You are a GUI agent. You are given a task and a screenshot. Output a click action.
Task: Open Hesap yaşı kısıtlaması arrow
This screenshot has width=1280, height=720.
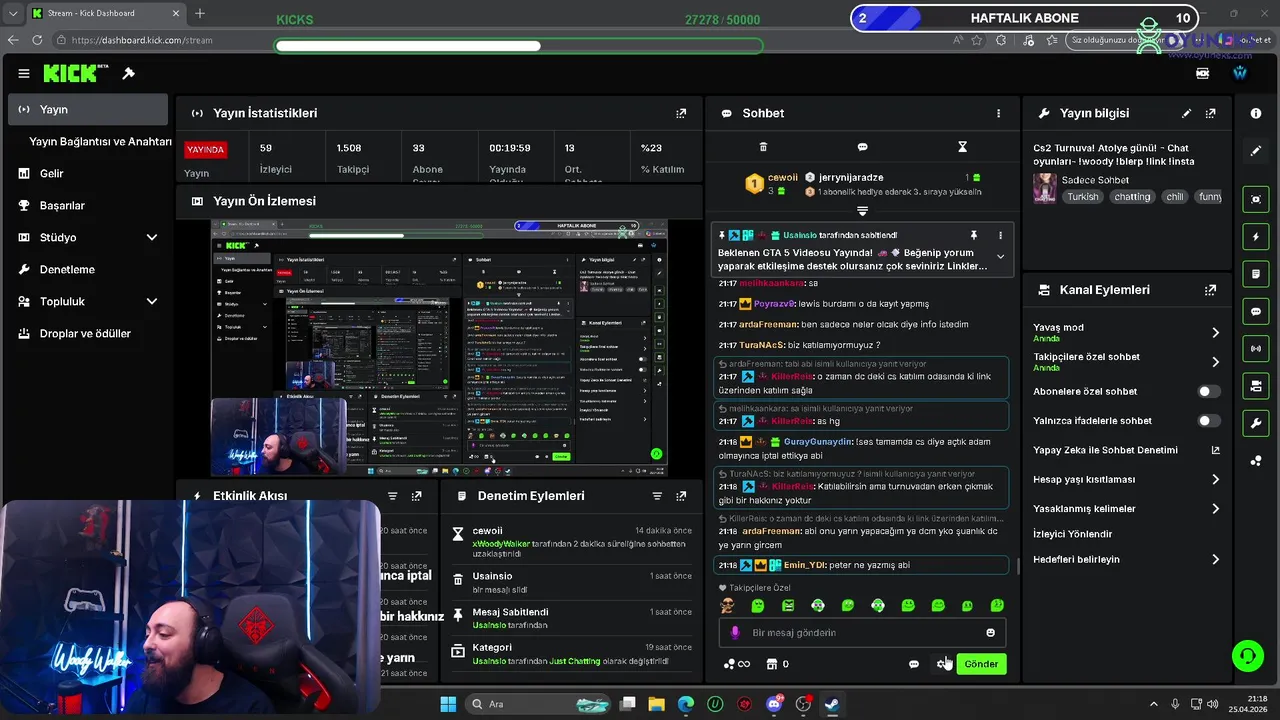[x=1215, y=479]
